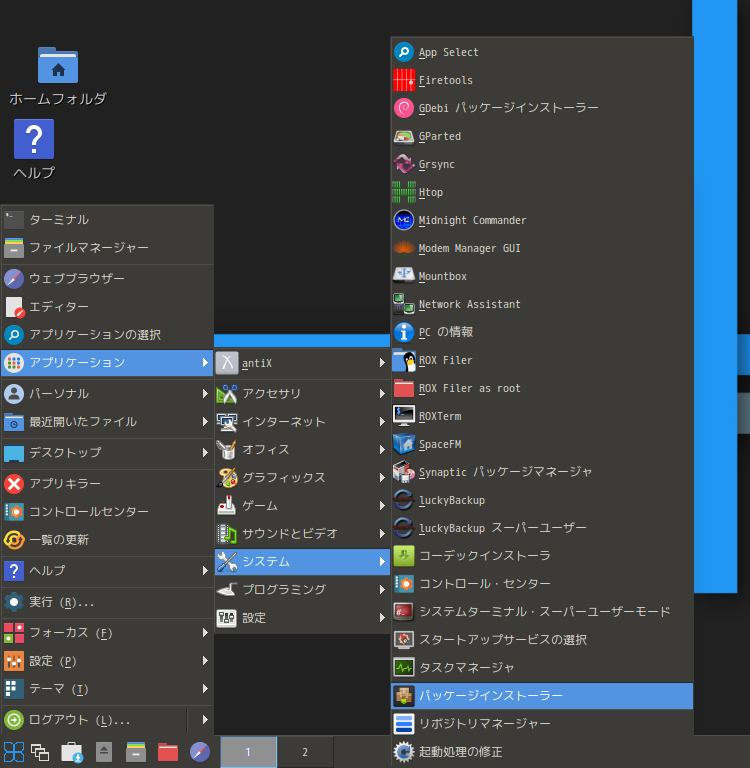Click the Mountbox icon

[x=404, y=276]
